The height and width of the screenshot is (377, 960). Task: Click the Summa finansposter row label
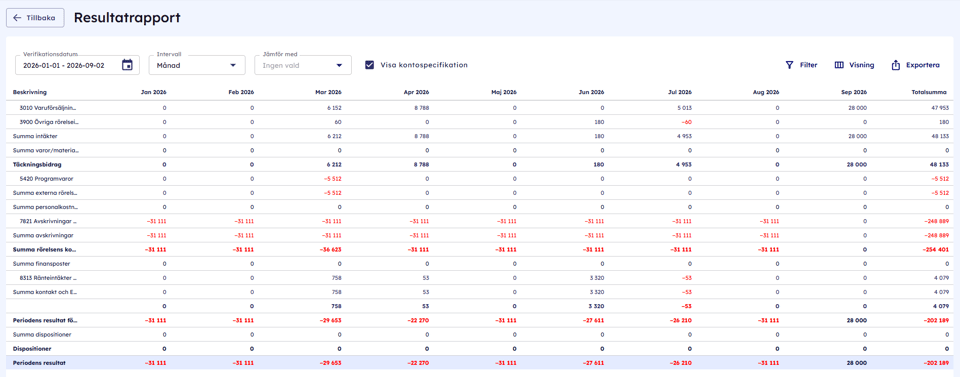coord(42,263)
